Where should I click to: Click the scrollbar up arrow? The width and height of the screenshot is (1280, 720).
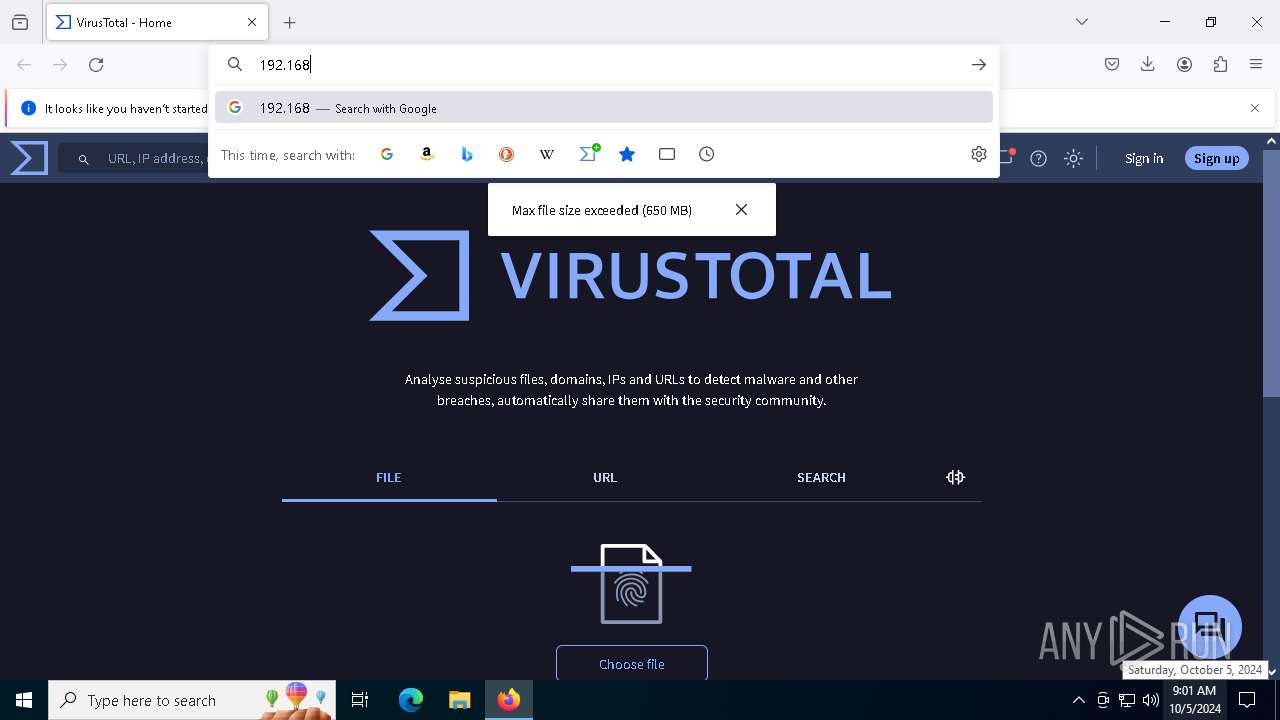coord(1271,141)
